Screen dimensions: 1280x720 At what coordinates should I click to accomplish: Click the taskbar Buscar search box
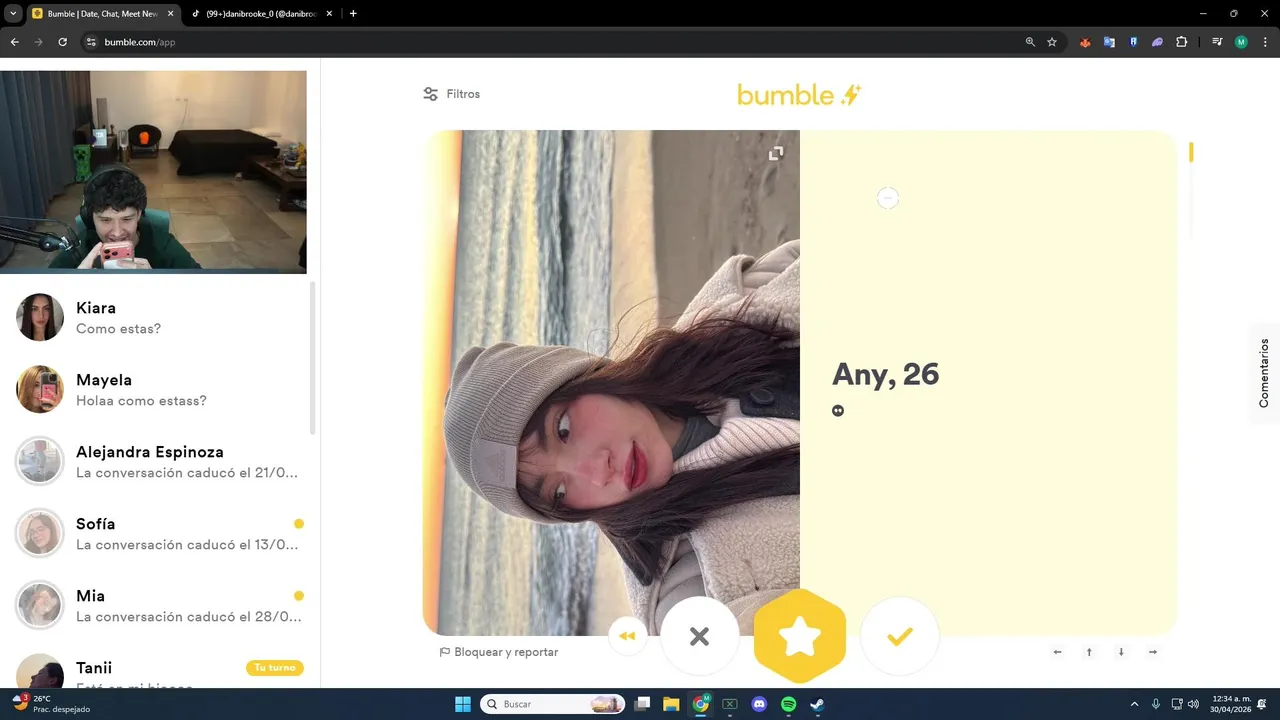click(552, 704)
